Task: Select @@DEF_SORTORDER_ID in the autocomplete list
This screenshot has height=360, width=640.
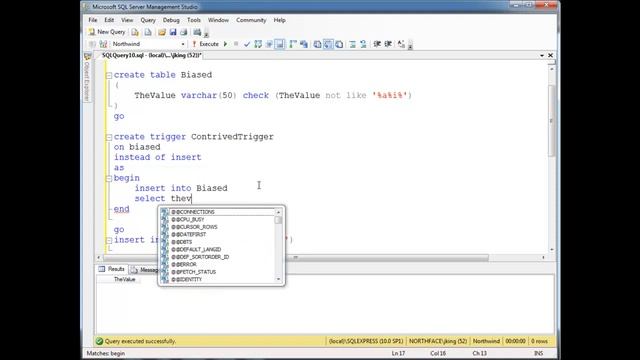Action: click(x=217, y=257)
